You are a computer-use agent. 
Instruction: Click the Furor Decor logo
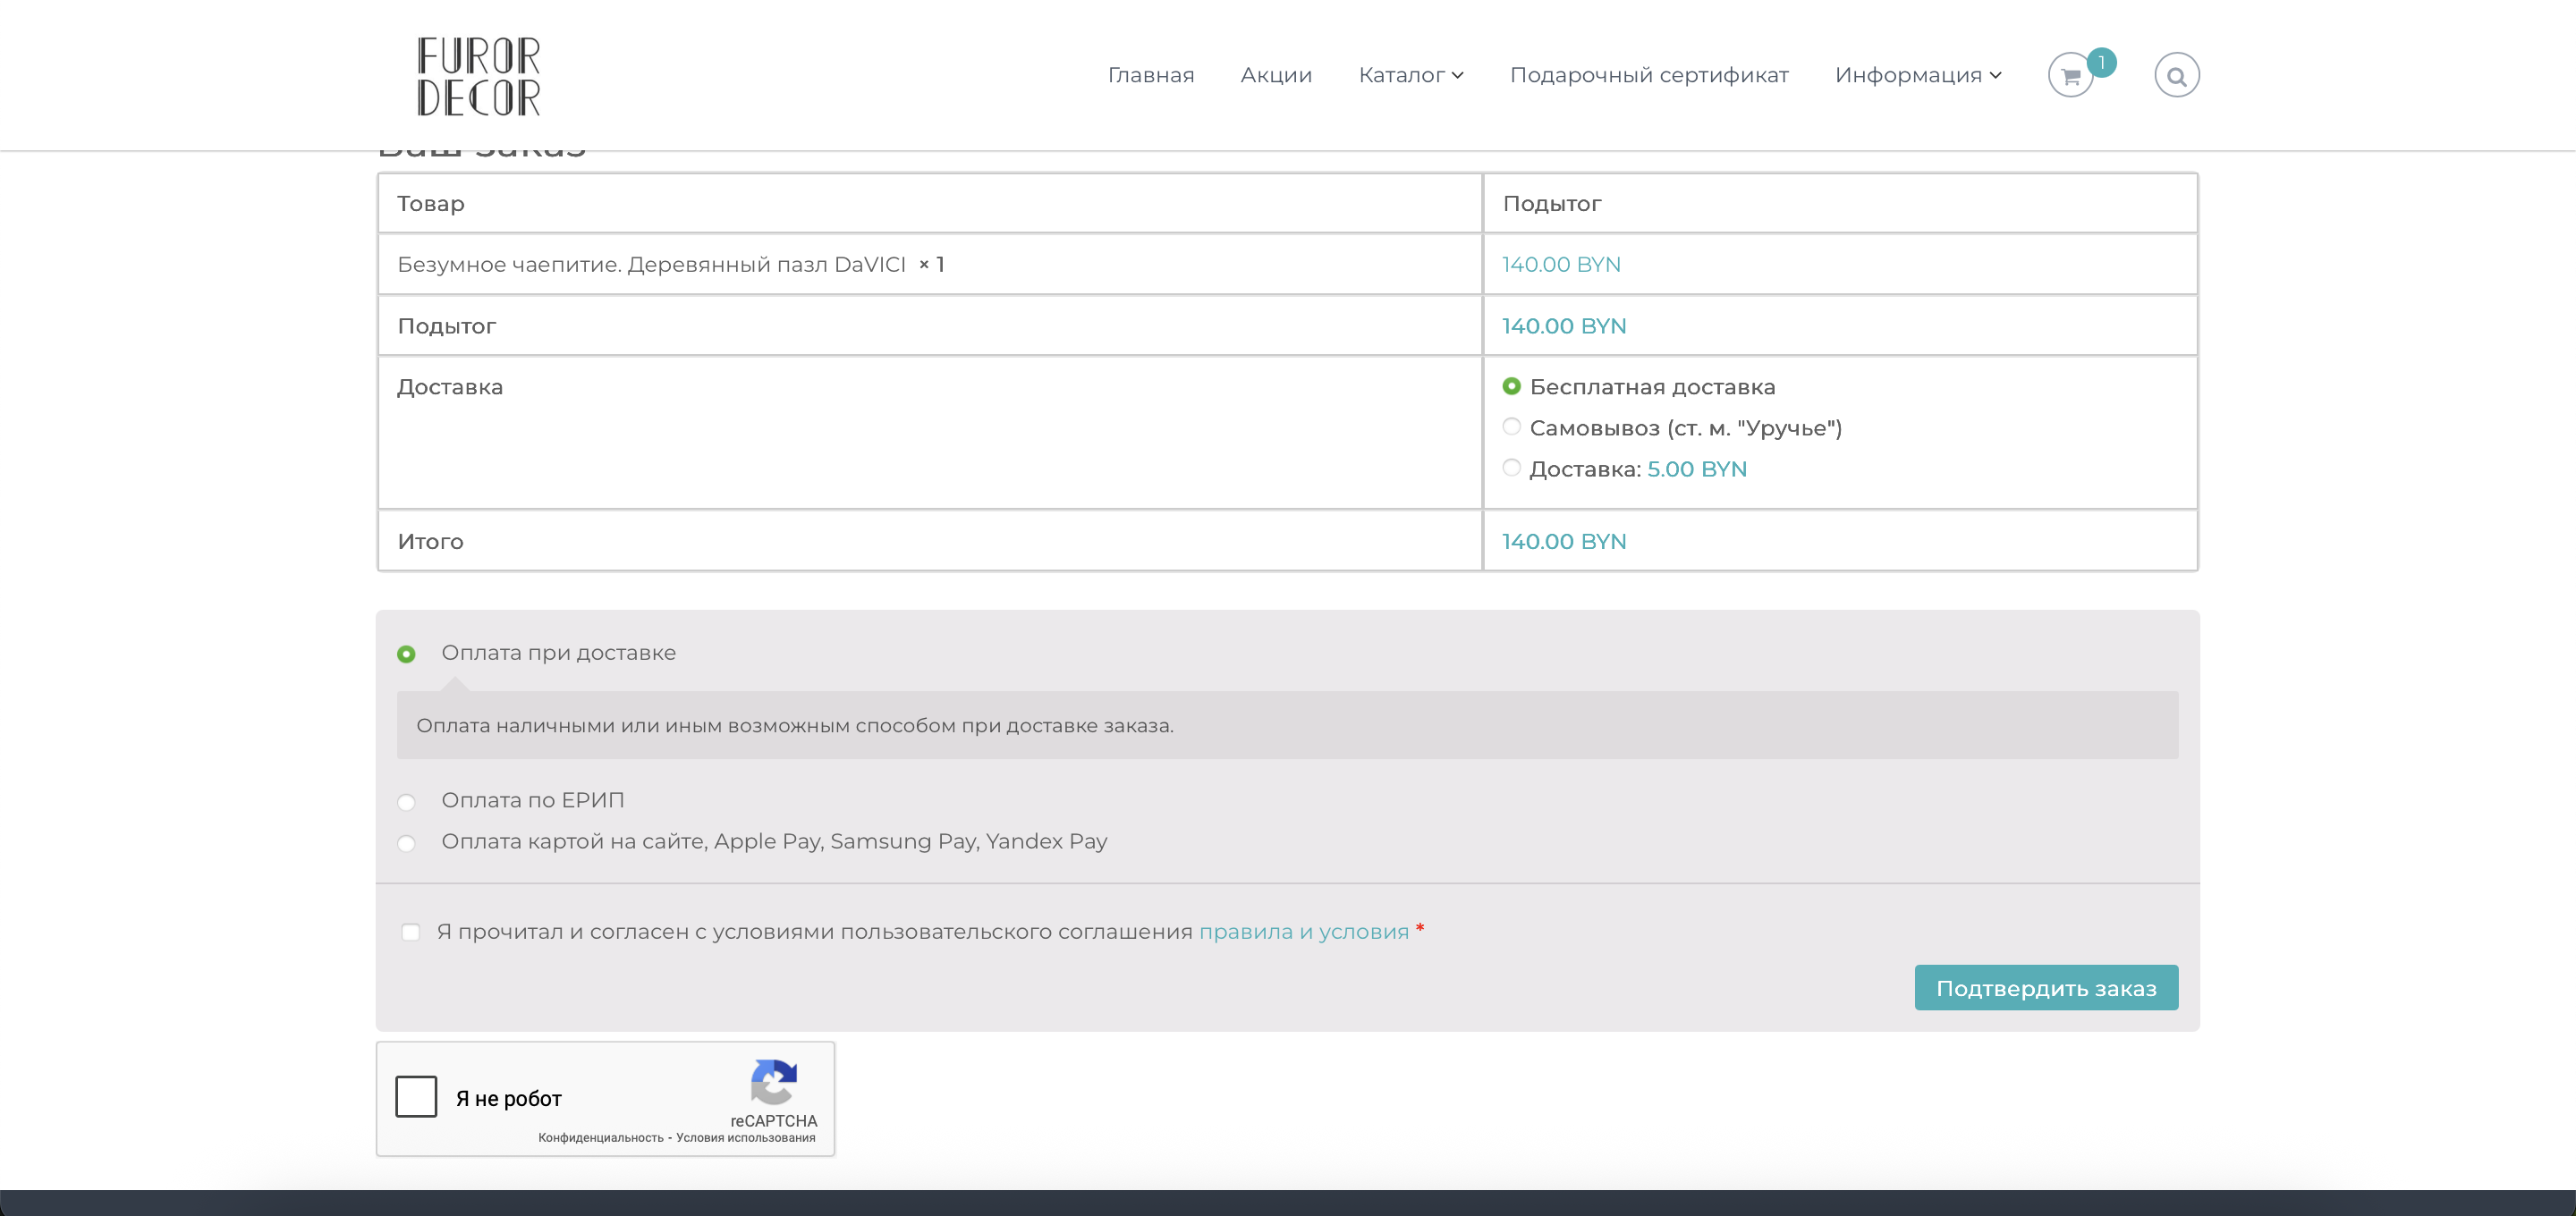coord(478,76)
